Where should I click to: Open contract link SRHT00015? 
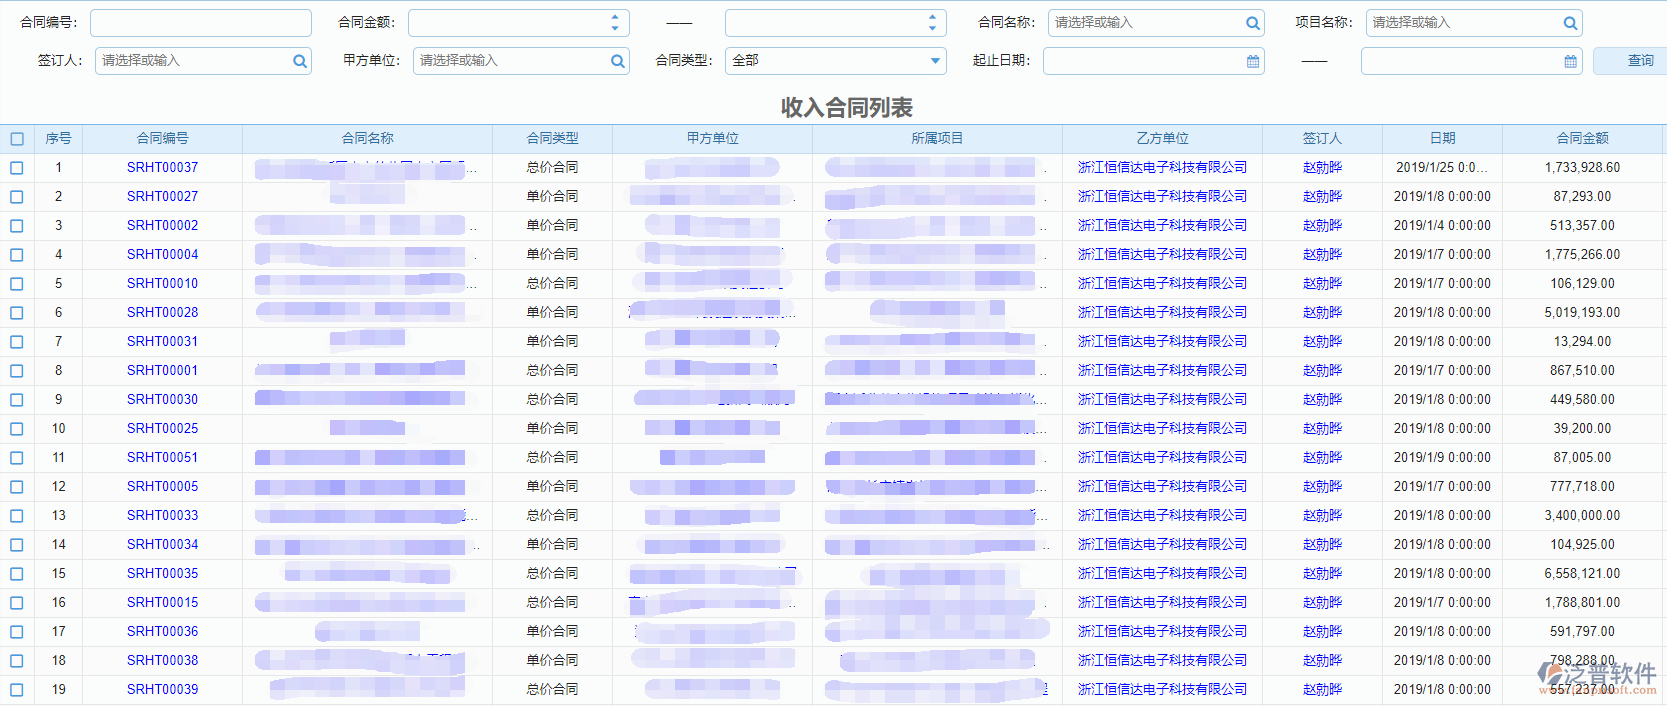(x=162, y=603)
